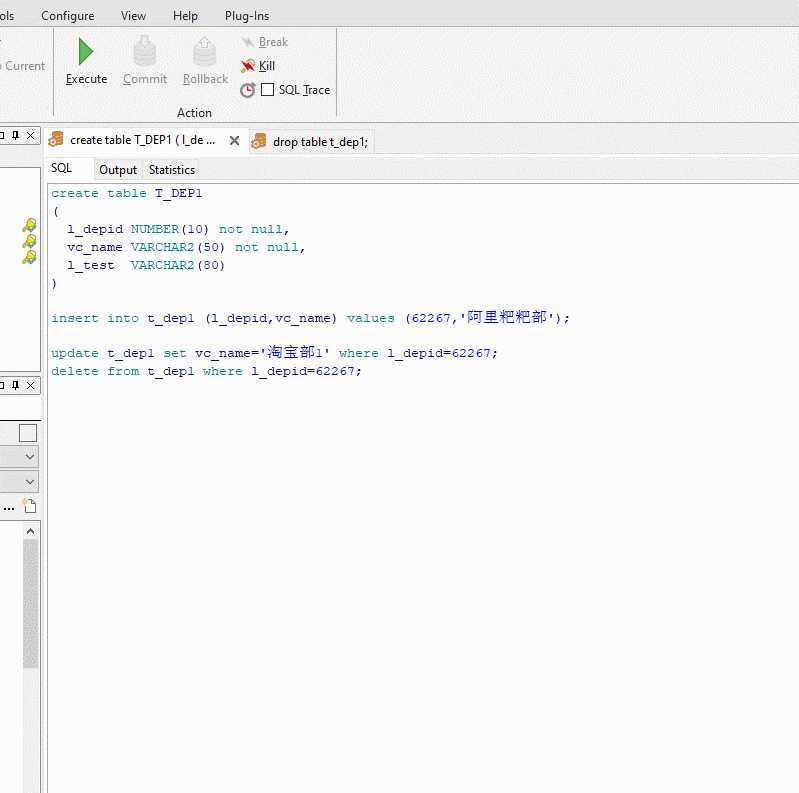This screenshot has height=793, width=799.
Task: Switch to the Statistics sub-tab
Action: click(172, 170)
